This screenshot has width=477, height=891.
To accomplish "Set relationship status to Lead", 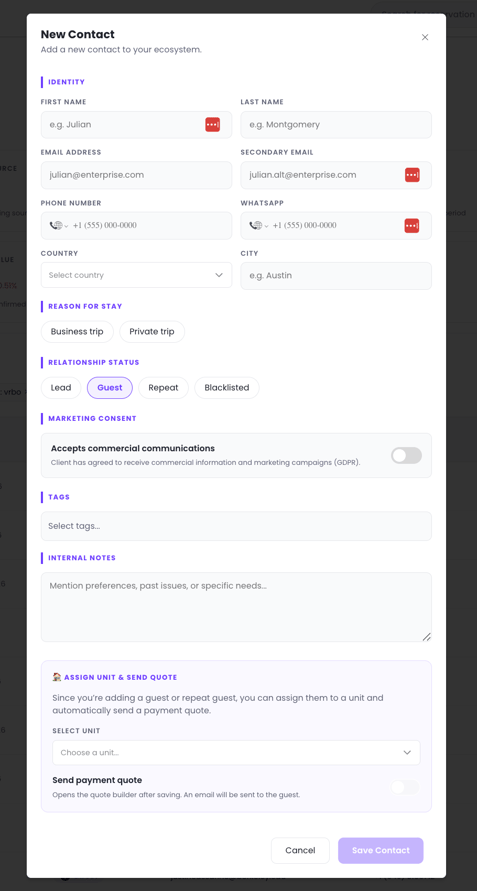I will (61, 388).
